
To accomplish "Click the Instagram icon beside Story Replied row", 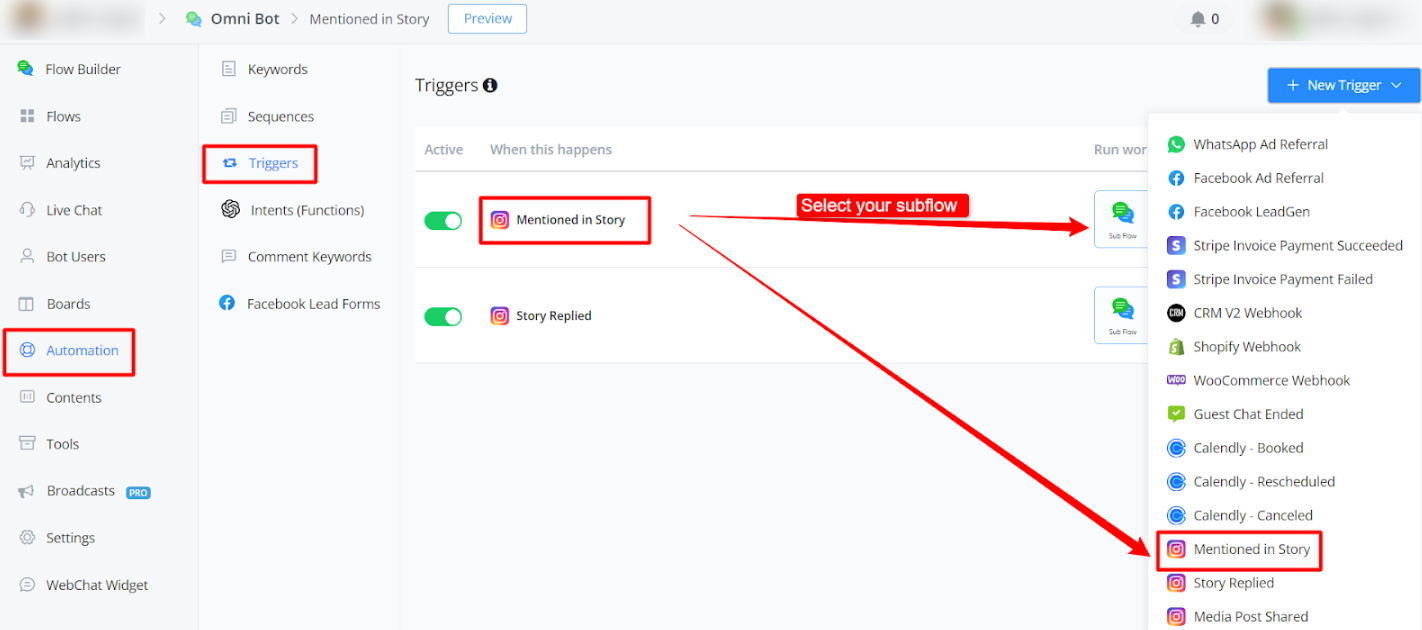I will pyautogui.click(x=499, y=316).
